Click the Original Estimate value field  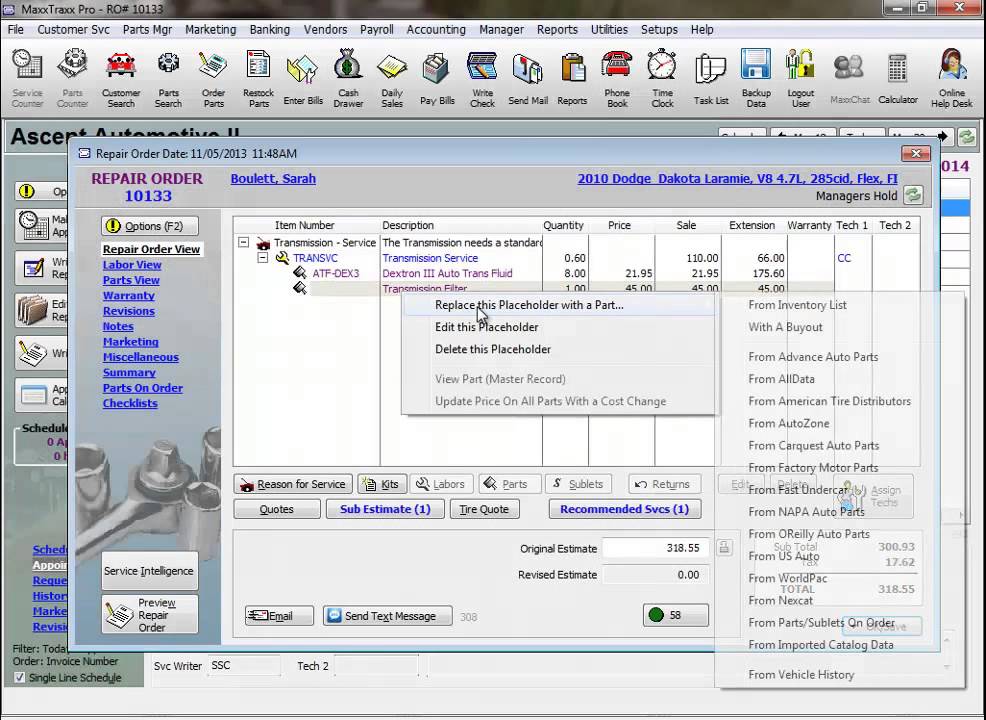coord(655,548)
